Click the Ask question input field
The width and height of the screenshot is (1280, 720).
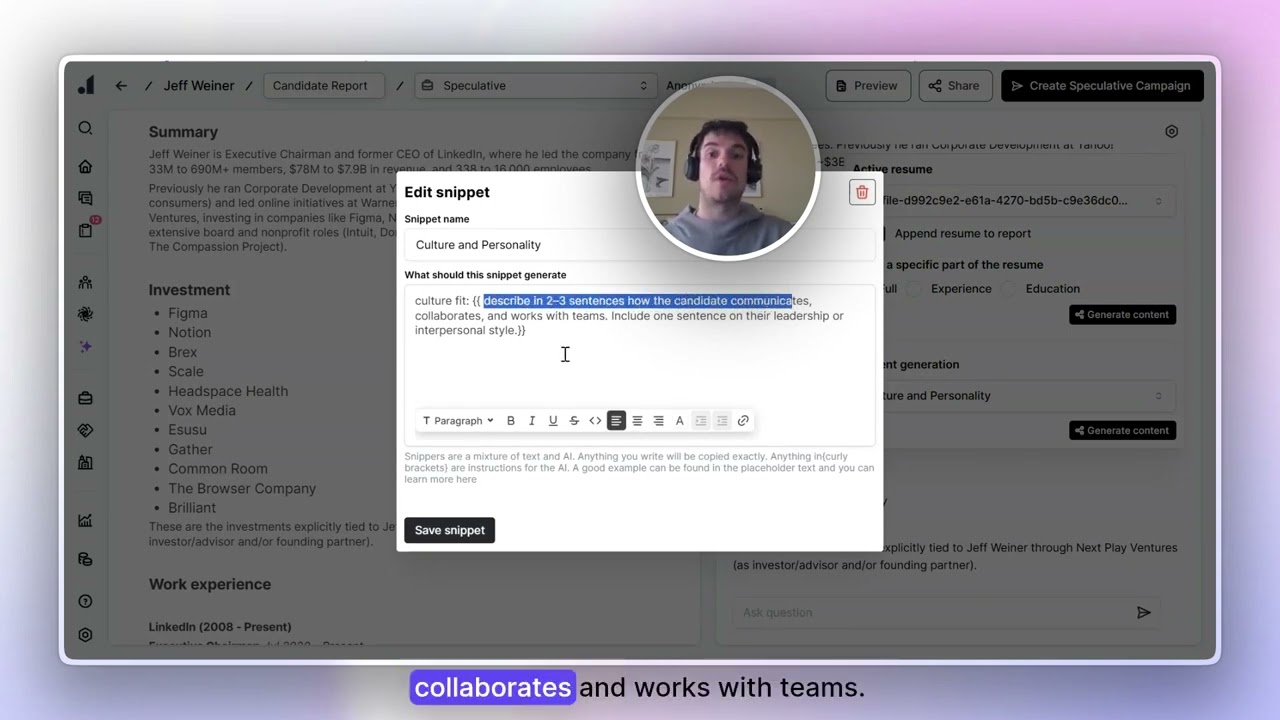[x=930, y=613]
